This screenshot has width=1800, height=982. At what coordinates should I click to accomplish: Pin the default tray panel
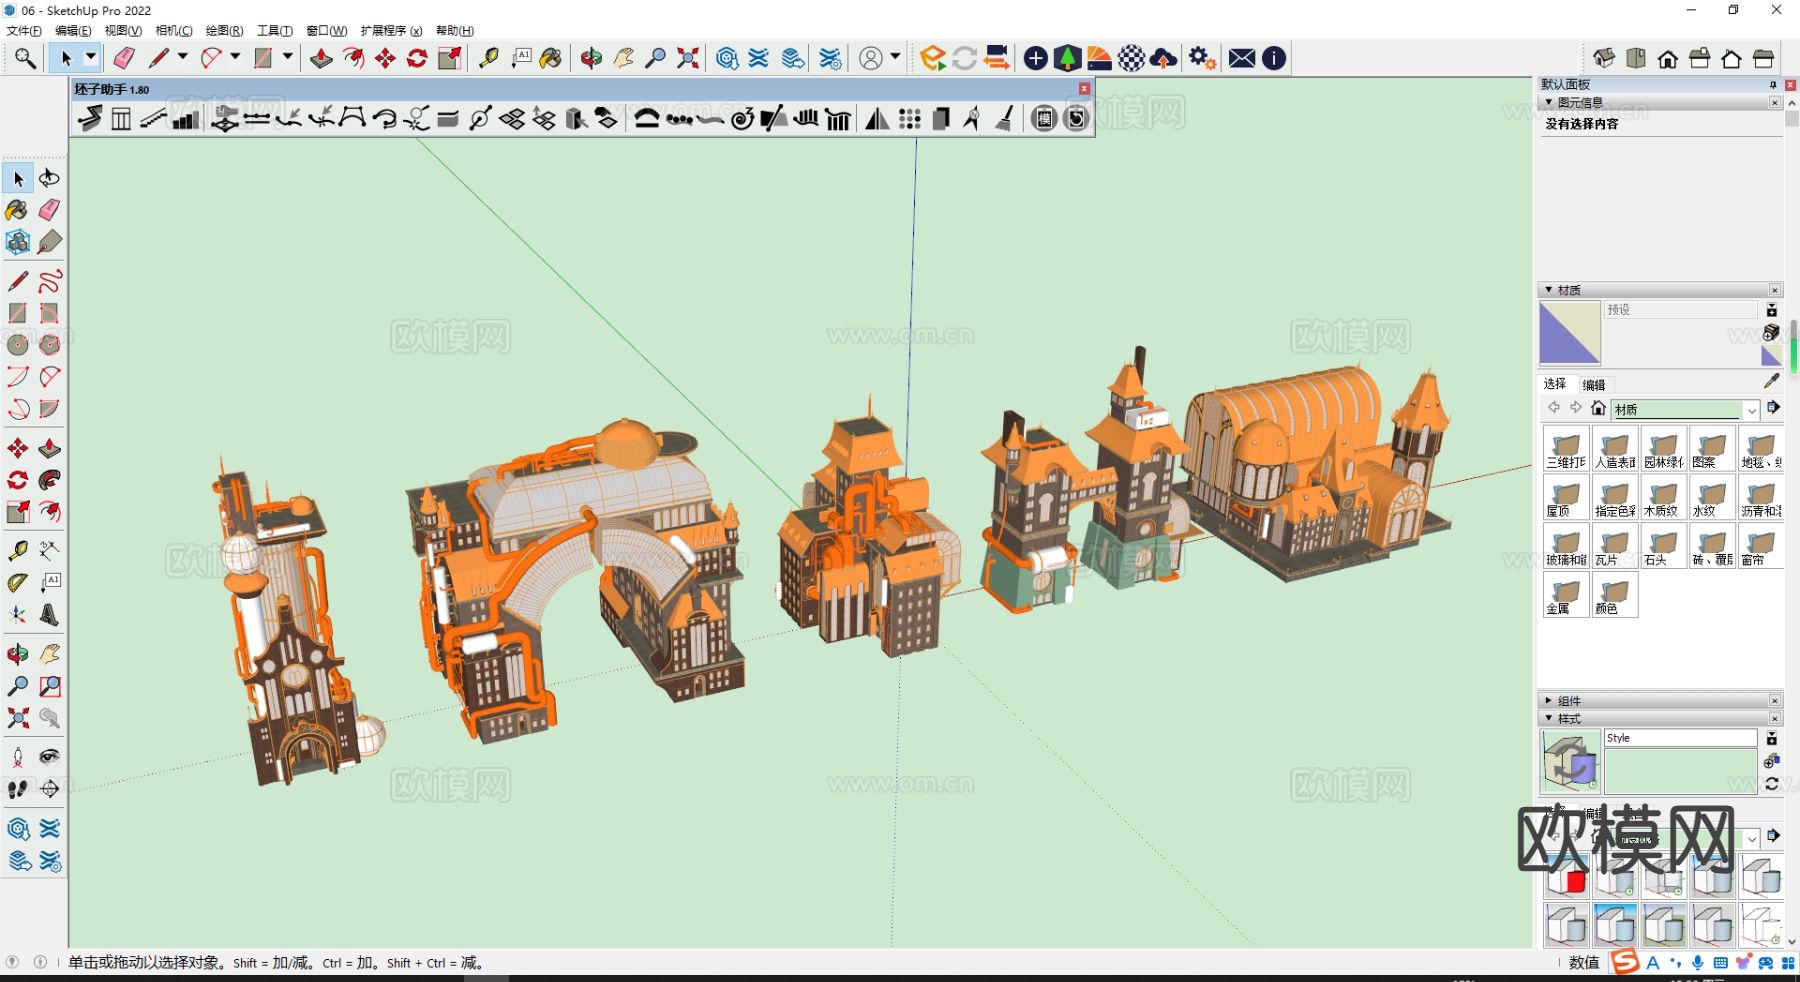point(1773,85)
